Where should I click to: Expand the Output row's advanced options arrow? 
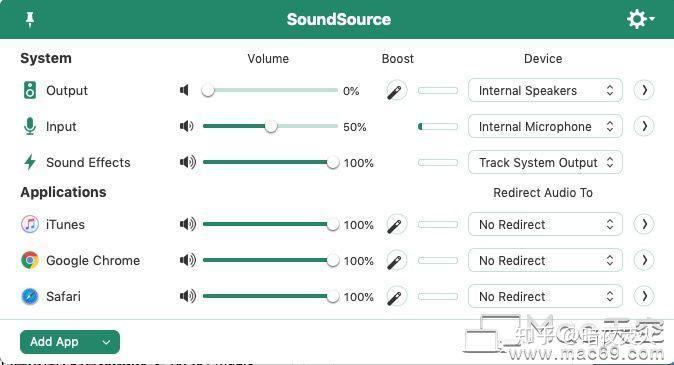(644, 90)
